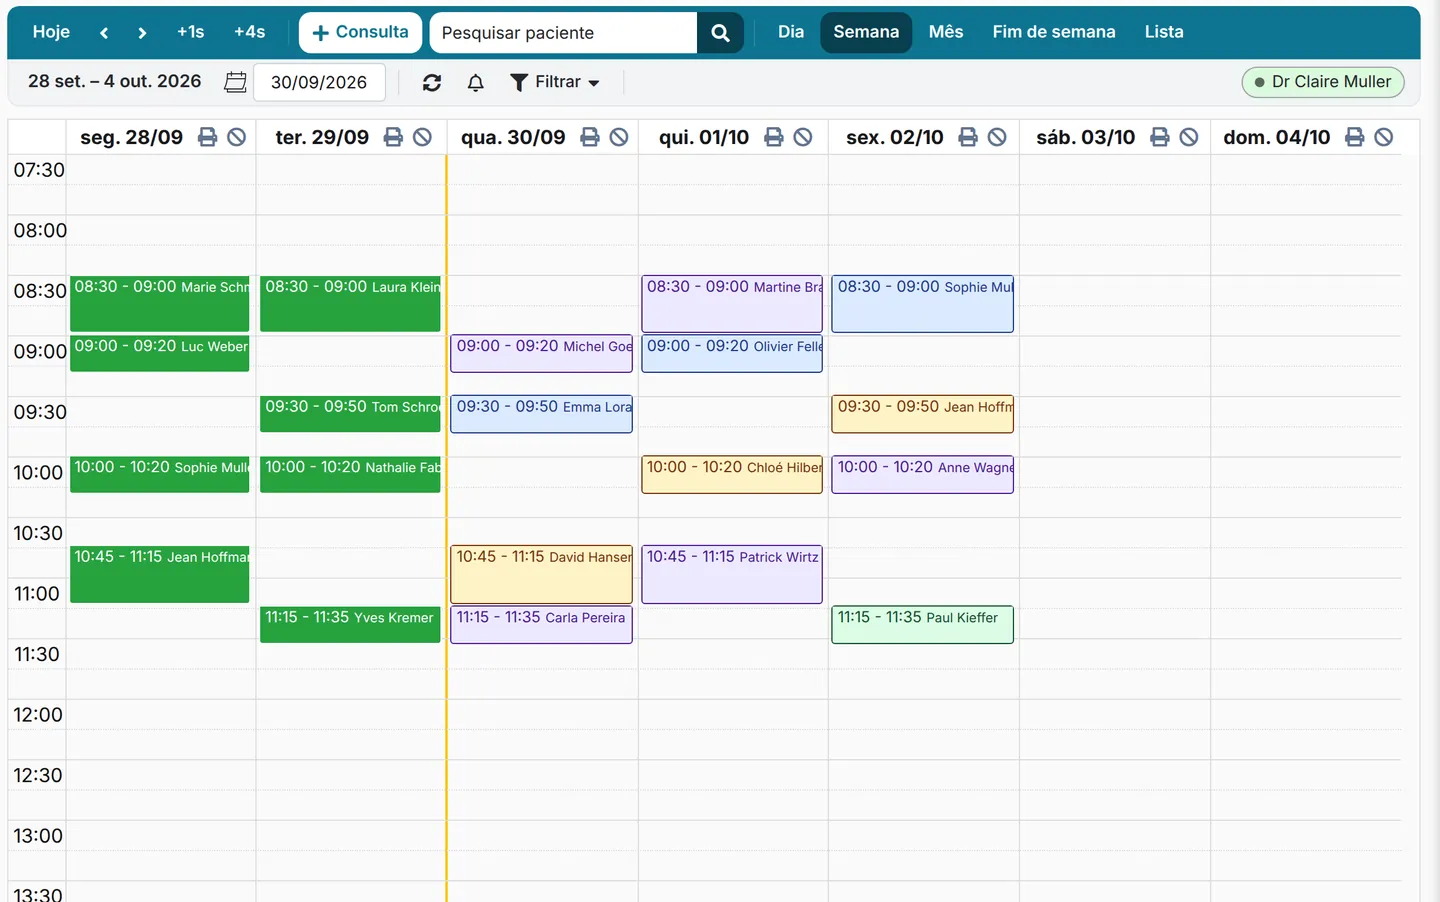Skip ahead one week with +1s
Viewport: 1440px width, 902px height.
pyautogui.click(x=190, y=32)
